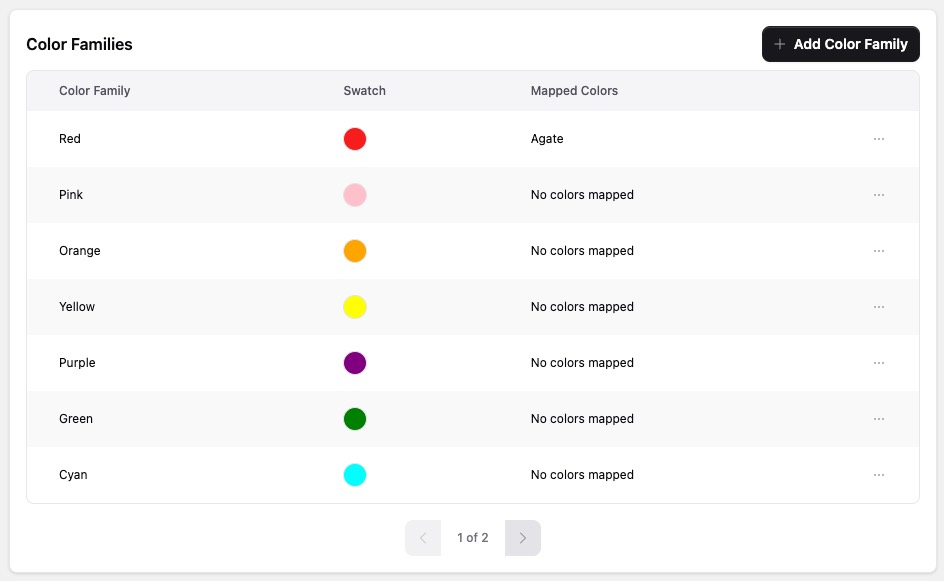Image resolution: width=944 pixels, height=581 pixels.
Task: Open the ellipsis menu for Yellow row
Action: tap(879, 307)
